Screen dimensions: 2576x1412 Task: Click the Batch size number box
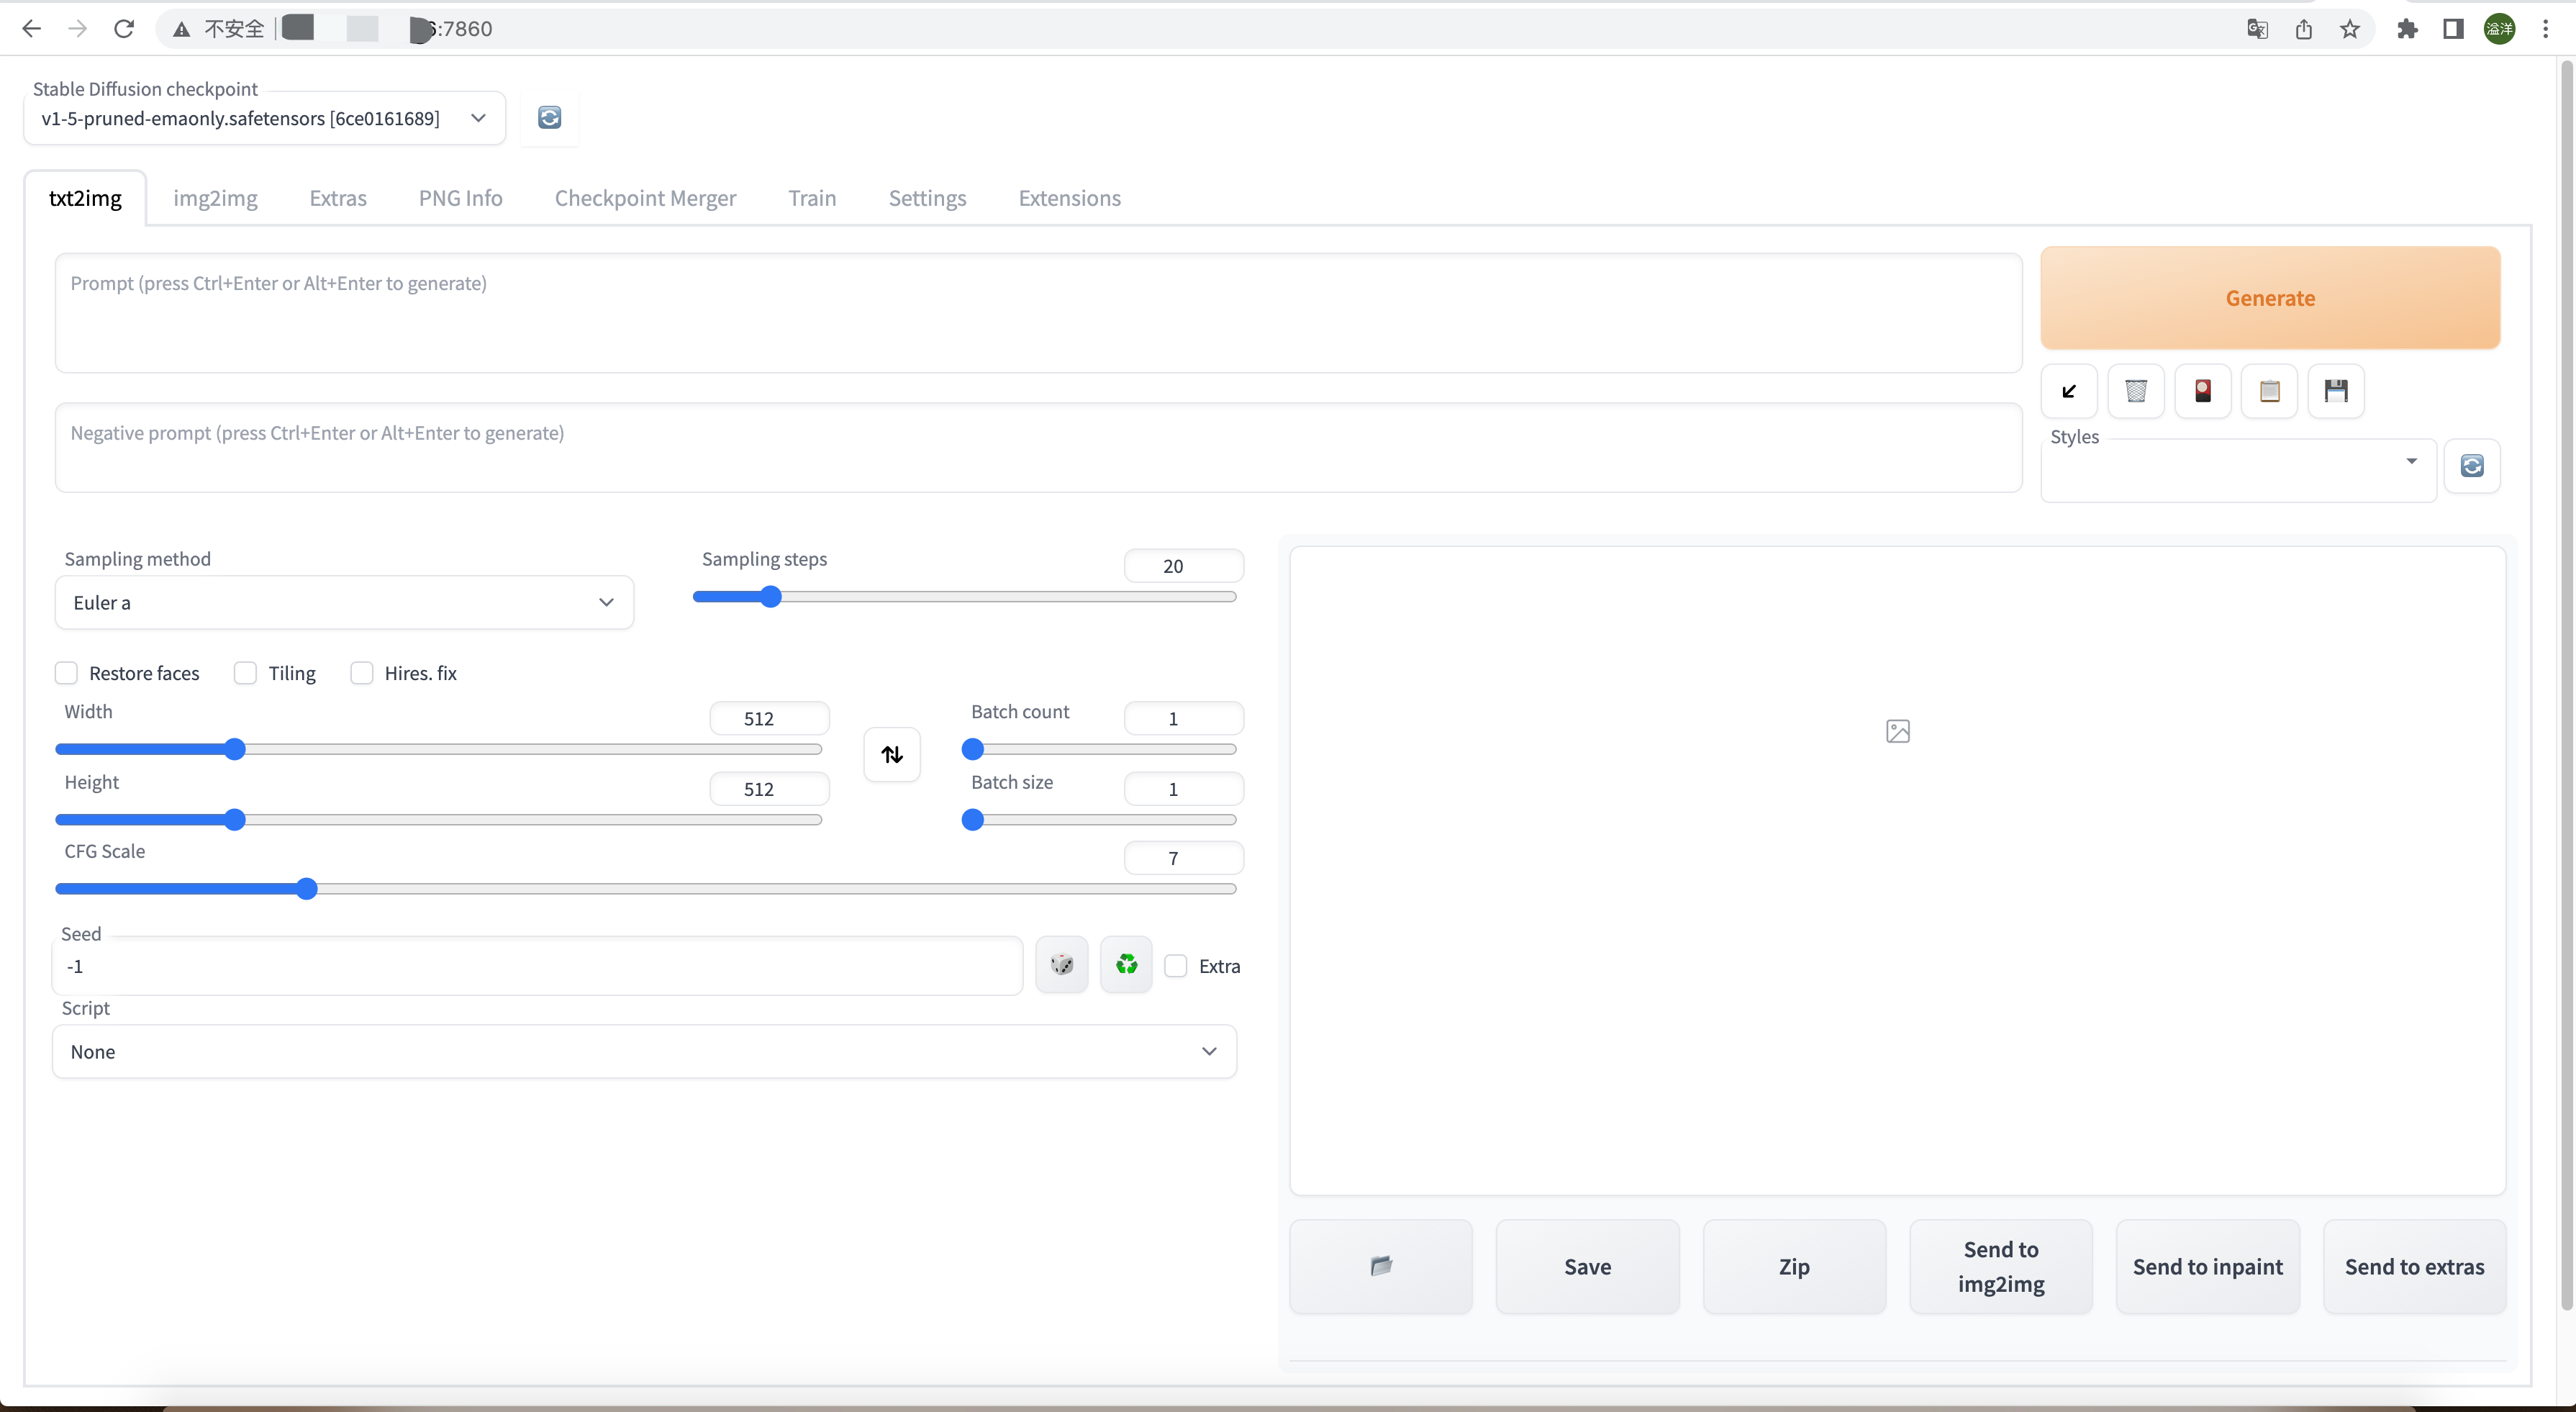[x=1184, y=789]
